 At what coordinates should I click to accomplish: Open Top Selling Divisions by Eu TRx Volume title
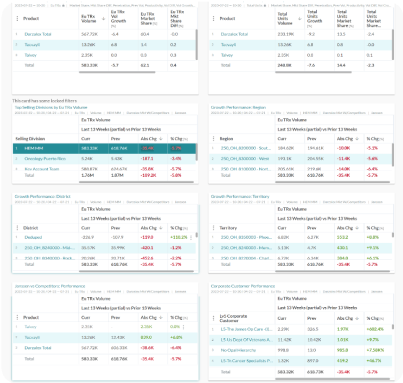(x=51, y=107)
